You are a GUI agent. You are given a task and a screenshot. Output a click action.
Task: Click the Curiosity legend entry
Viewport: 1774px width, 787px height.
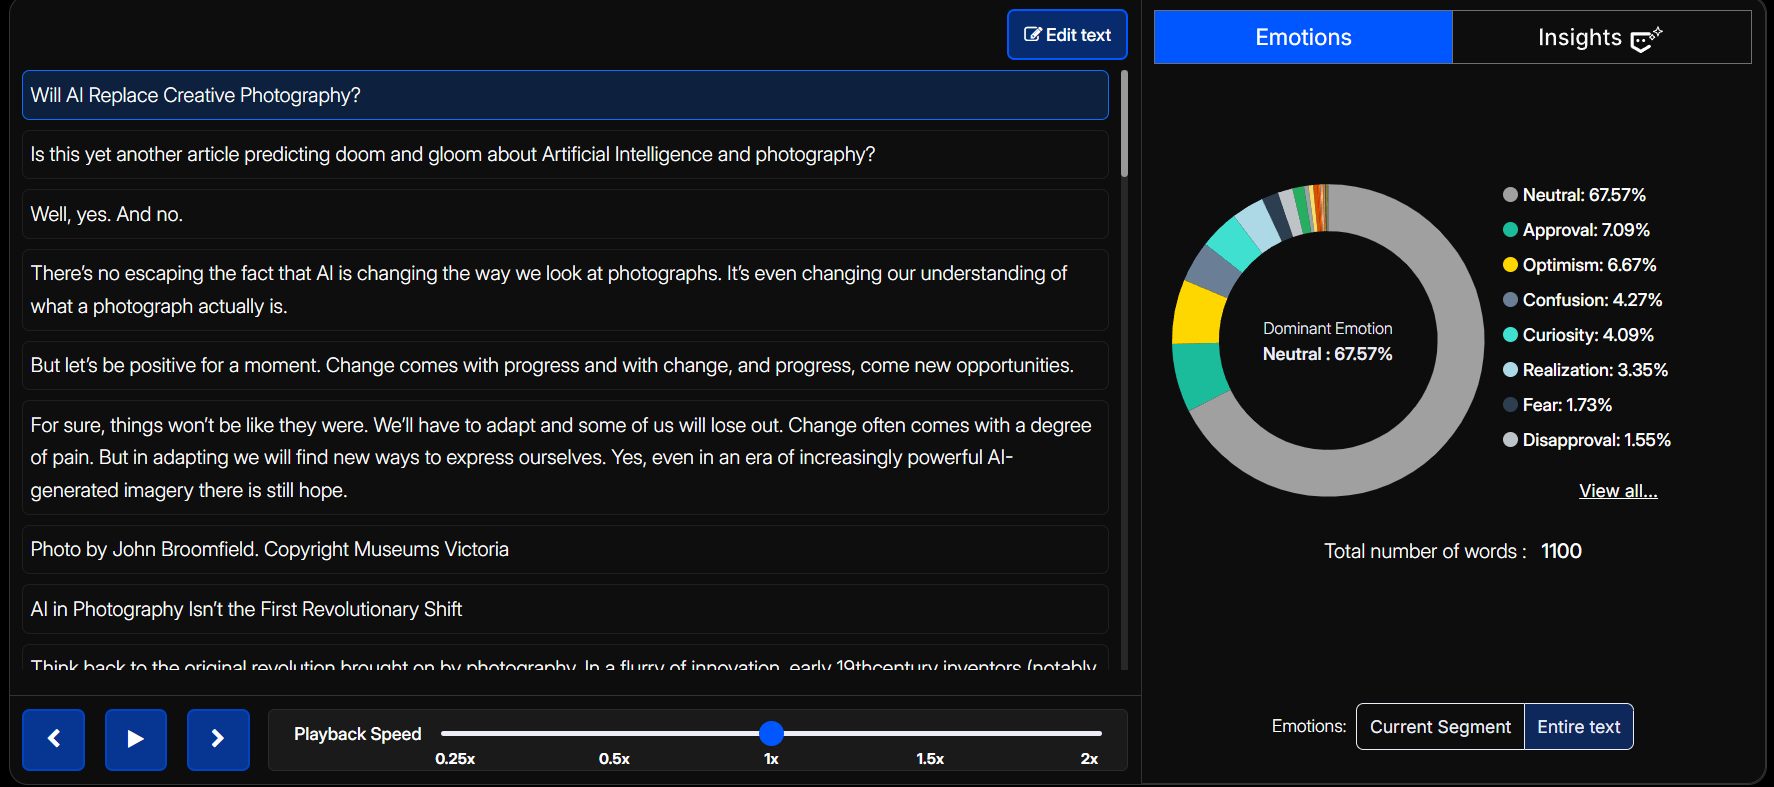(x=1587, y=335)
